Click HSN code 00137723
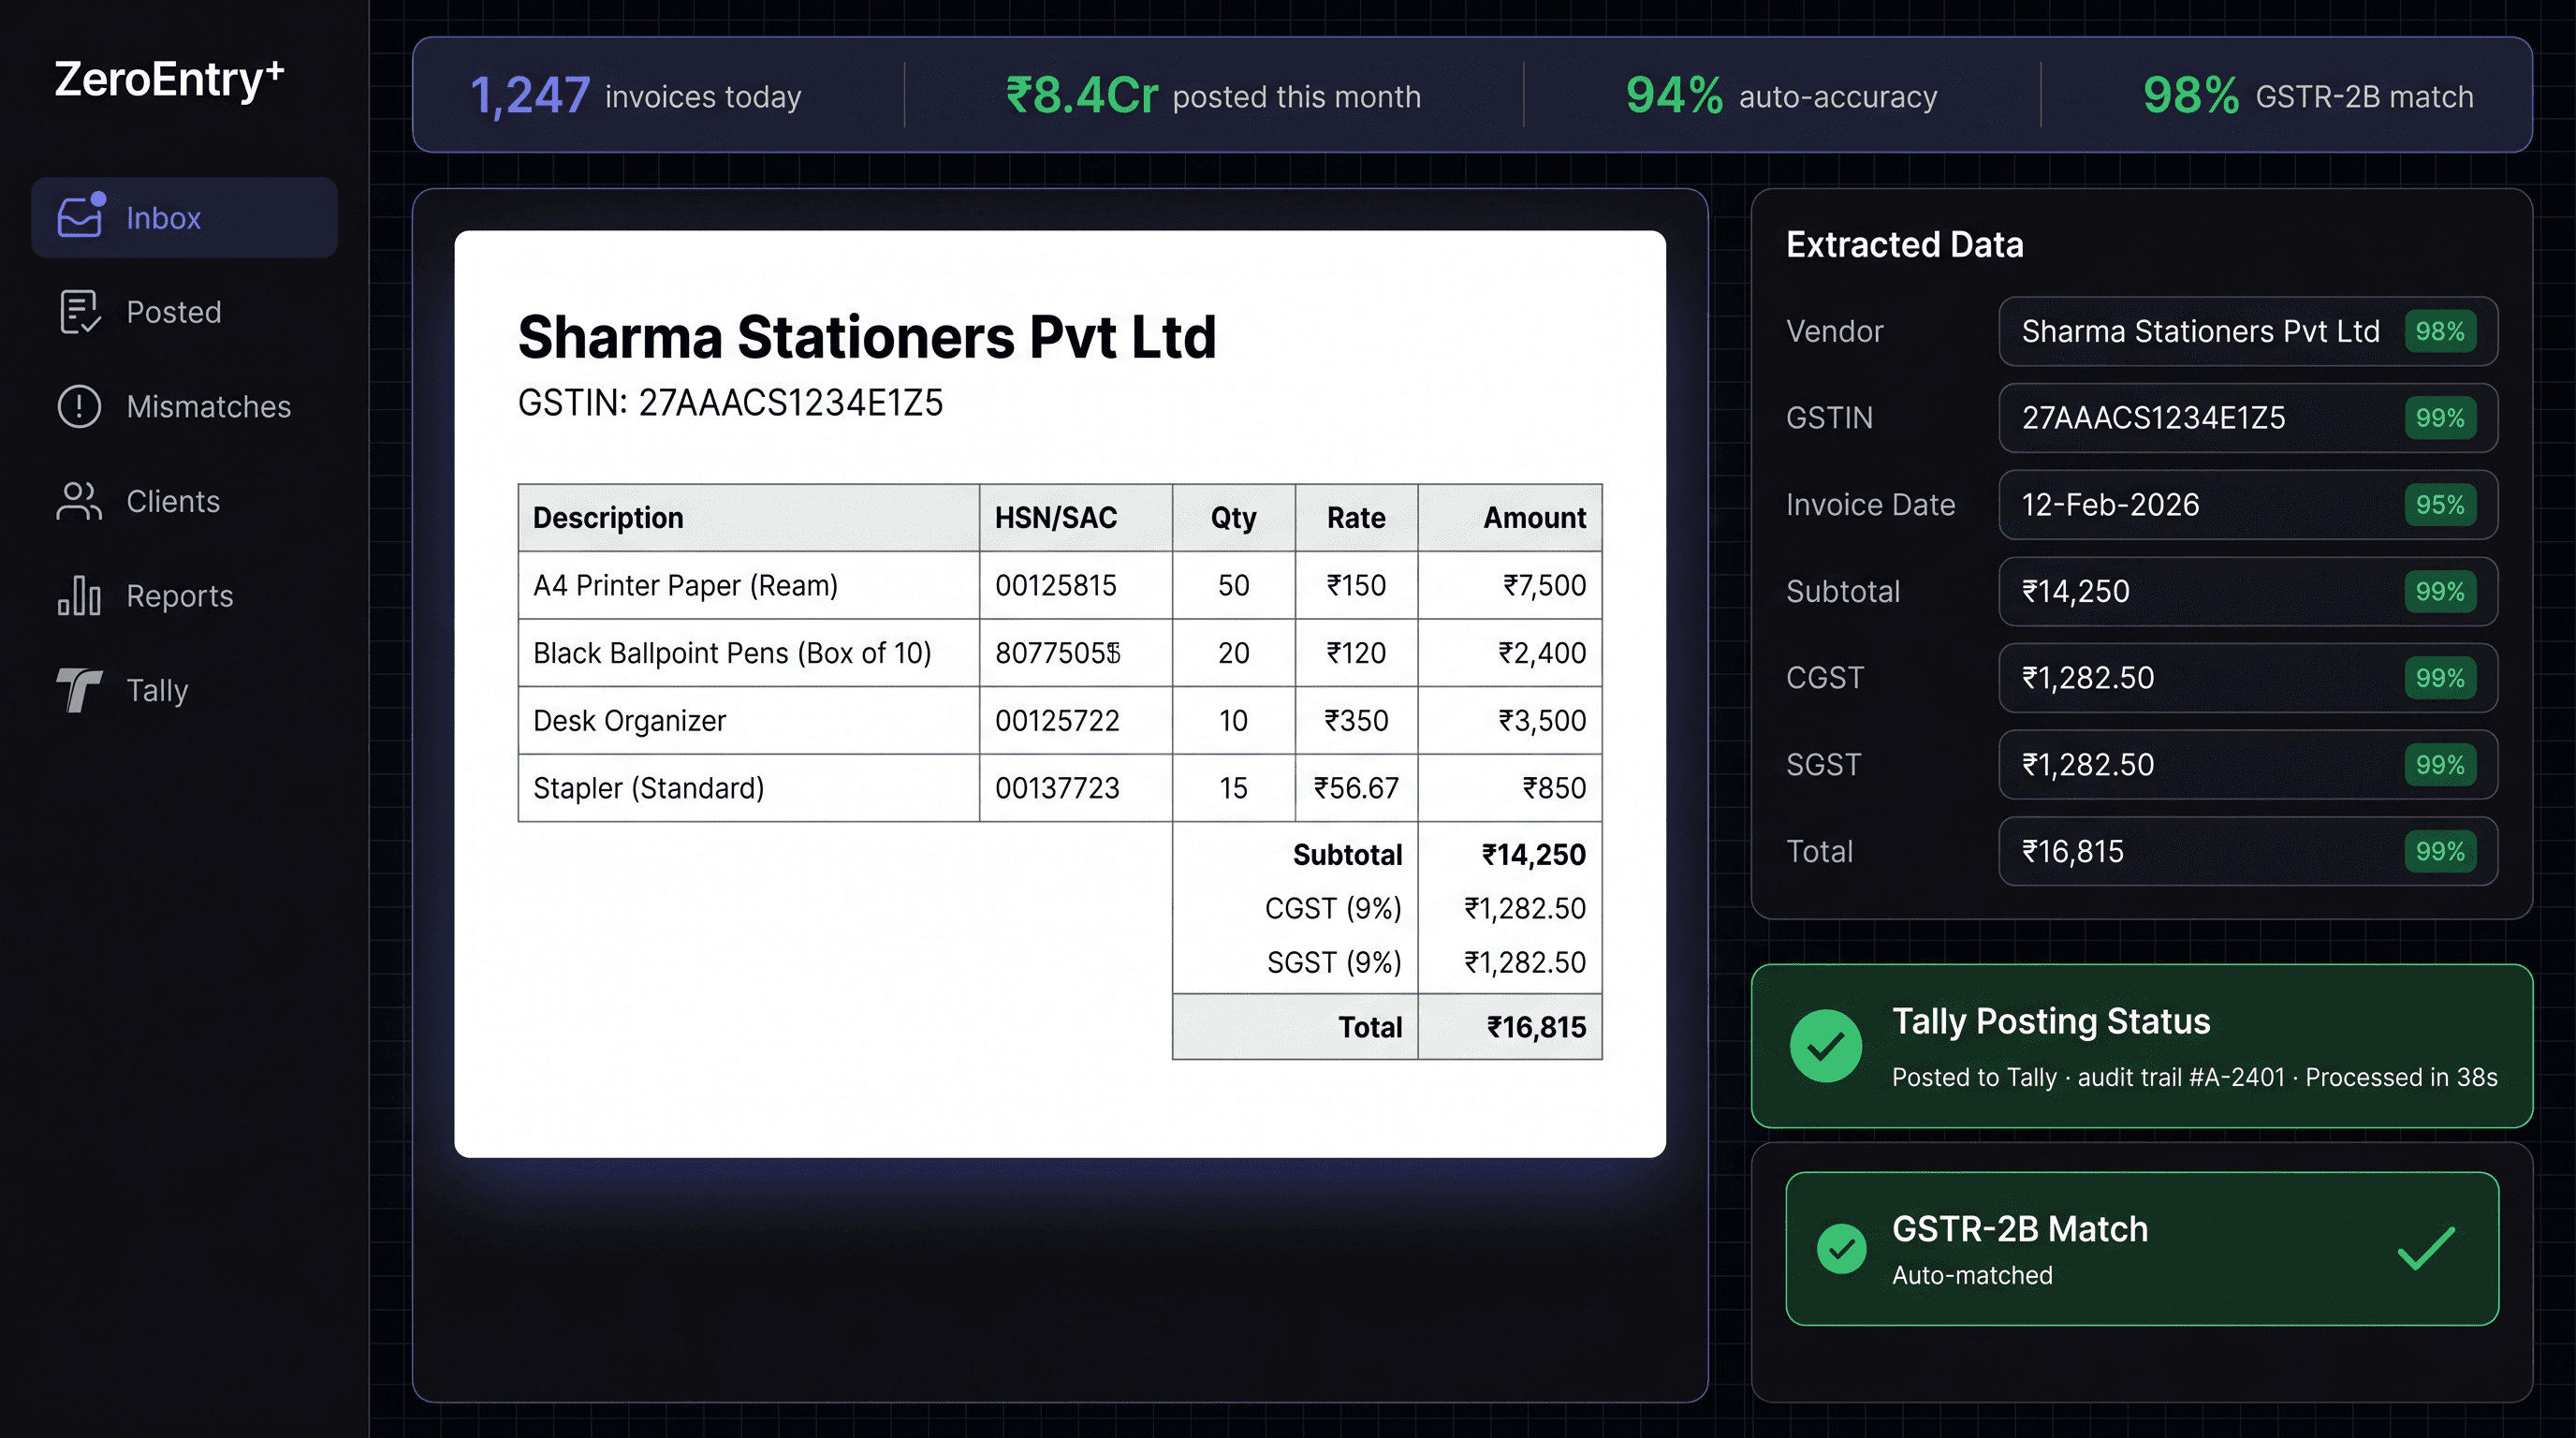This screenshot has height=1438, width=2576. tap(1057, 788)
